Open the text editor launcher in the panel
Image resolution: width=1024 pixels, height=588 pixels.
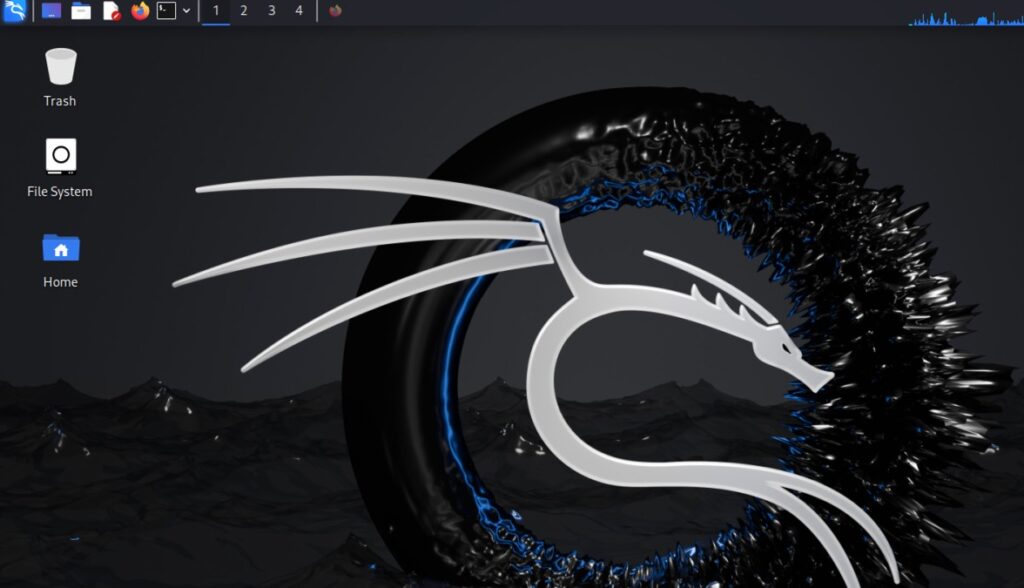(x=112, y=13)
